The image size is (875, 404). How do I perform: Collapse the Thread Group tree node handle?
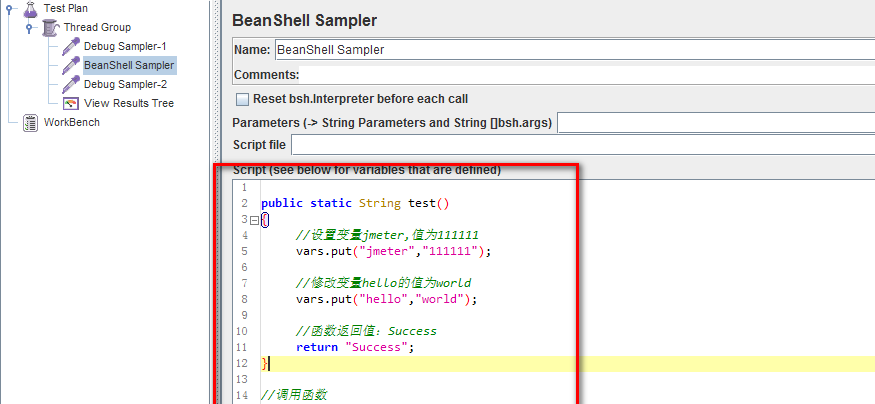coord(30,27)
